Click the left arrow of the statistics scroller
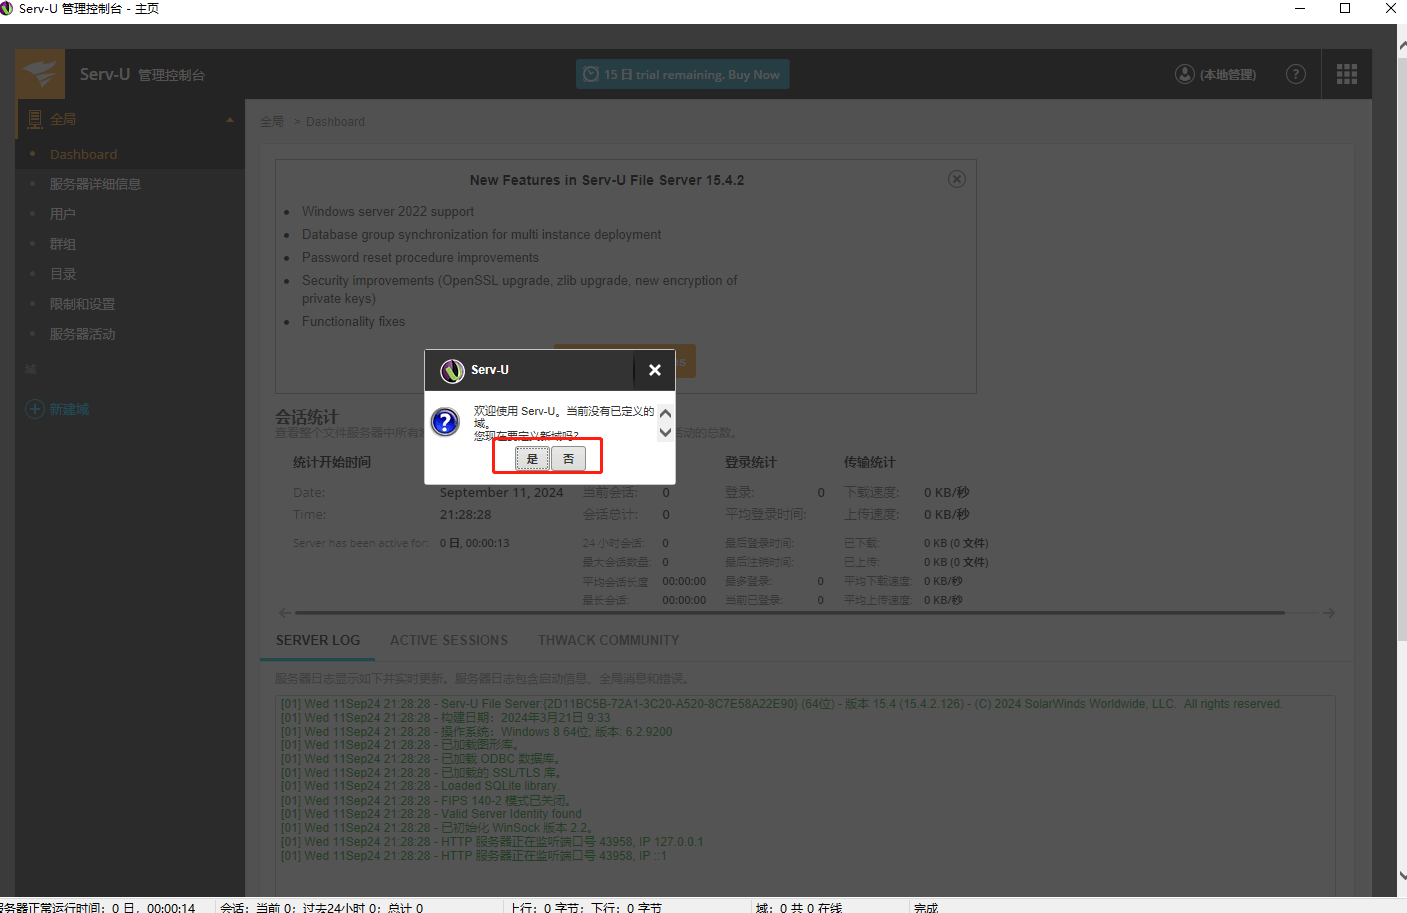The width and height of the screenshot is (1407, 913). [285, 612]
